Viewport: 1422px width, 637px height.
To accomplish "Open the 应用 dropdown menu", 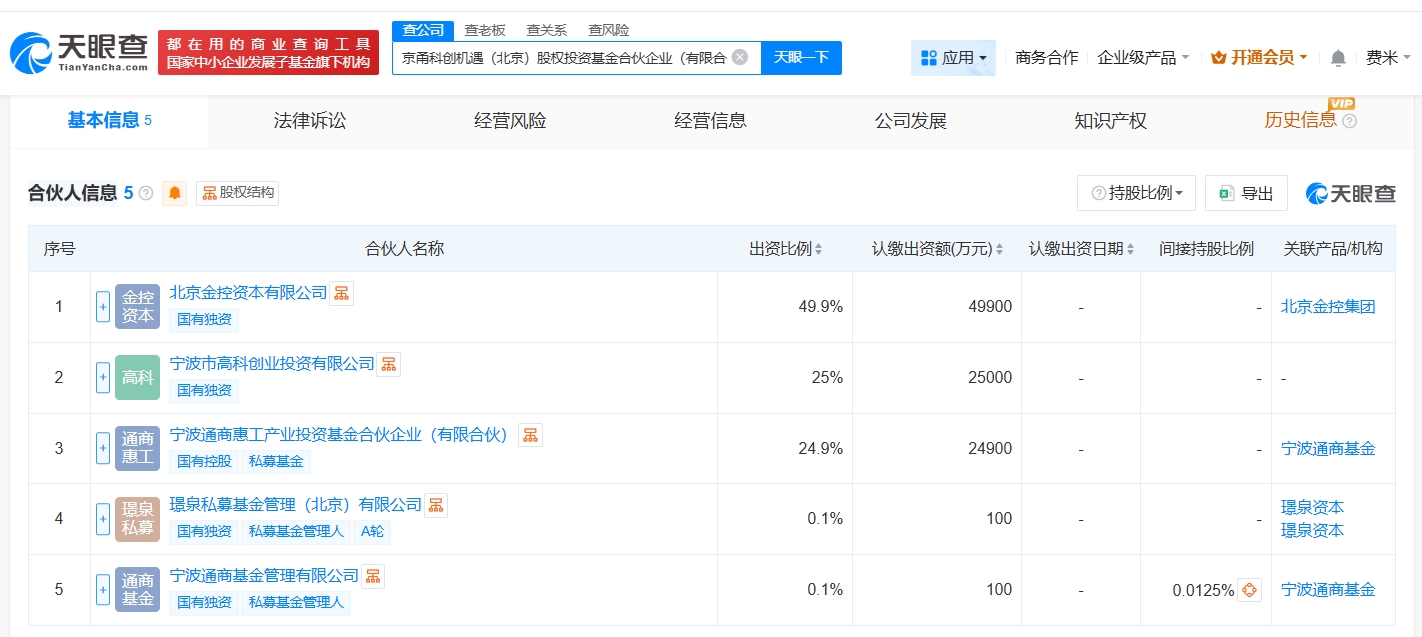I will (x=953, y=58).
